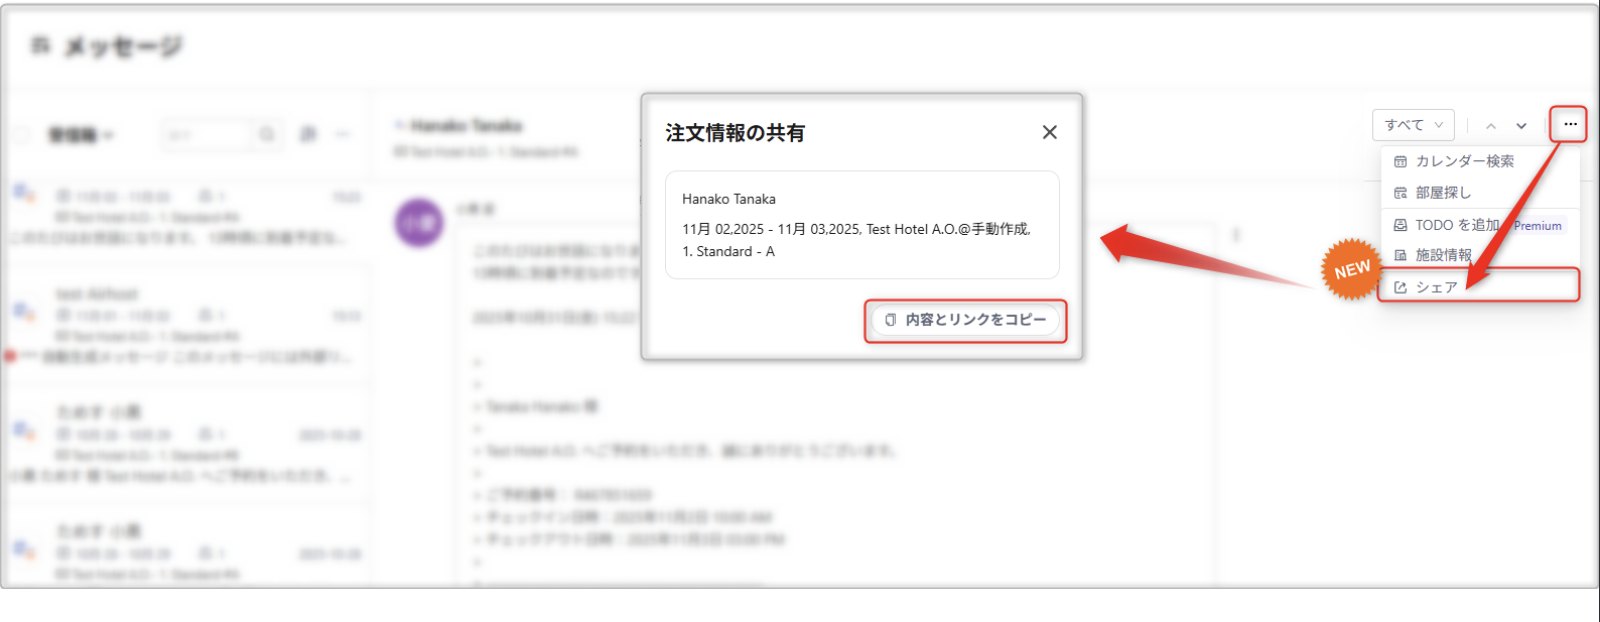Click the order dates text in dialog

(856, 229)
